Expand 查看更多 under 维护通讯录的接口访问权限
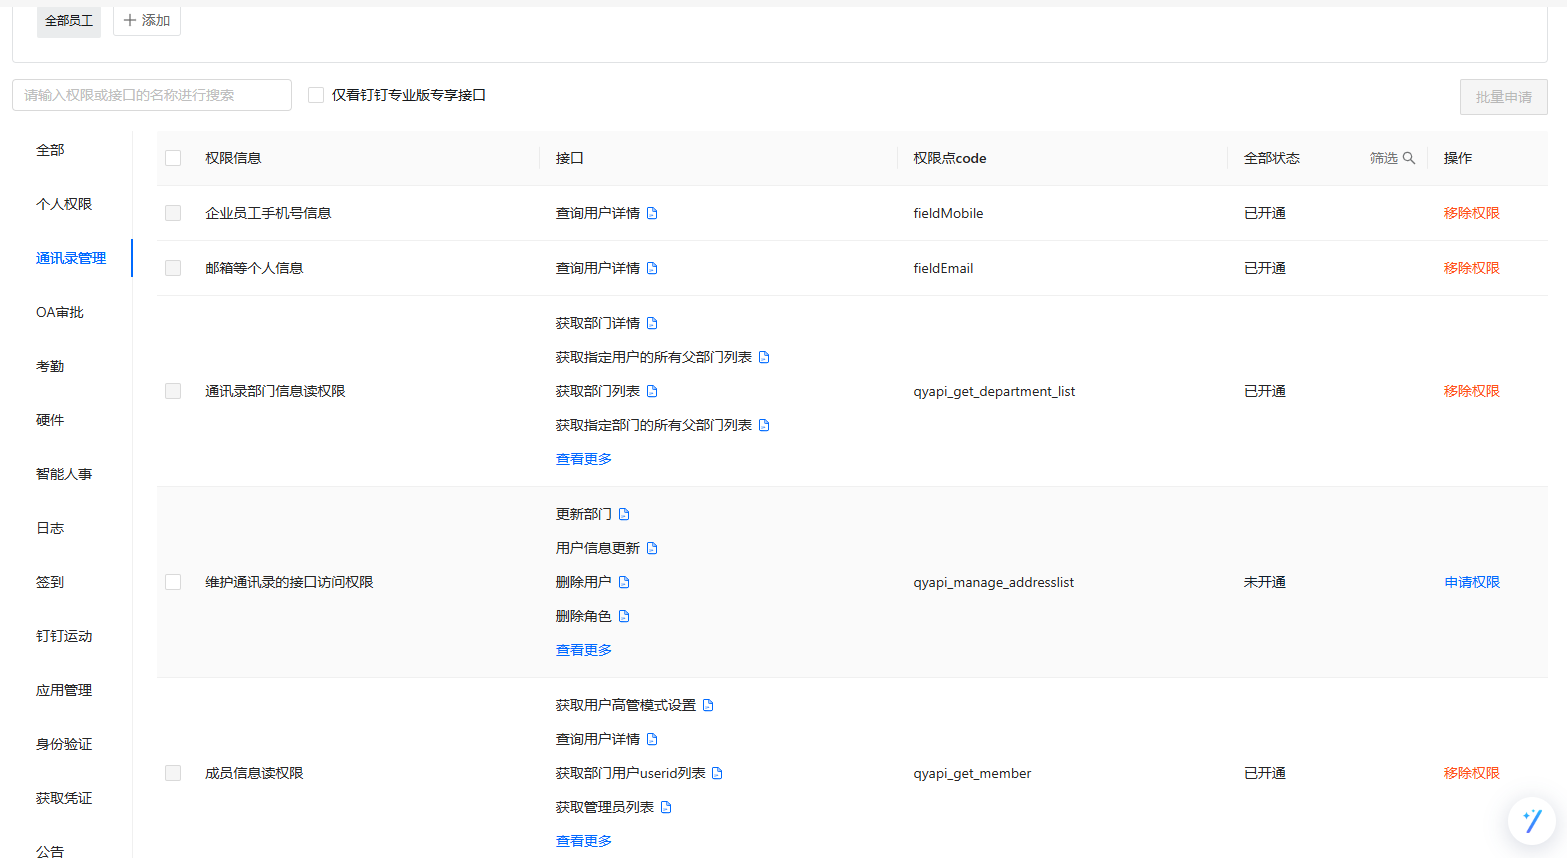 coord(583,650)
